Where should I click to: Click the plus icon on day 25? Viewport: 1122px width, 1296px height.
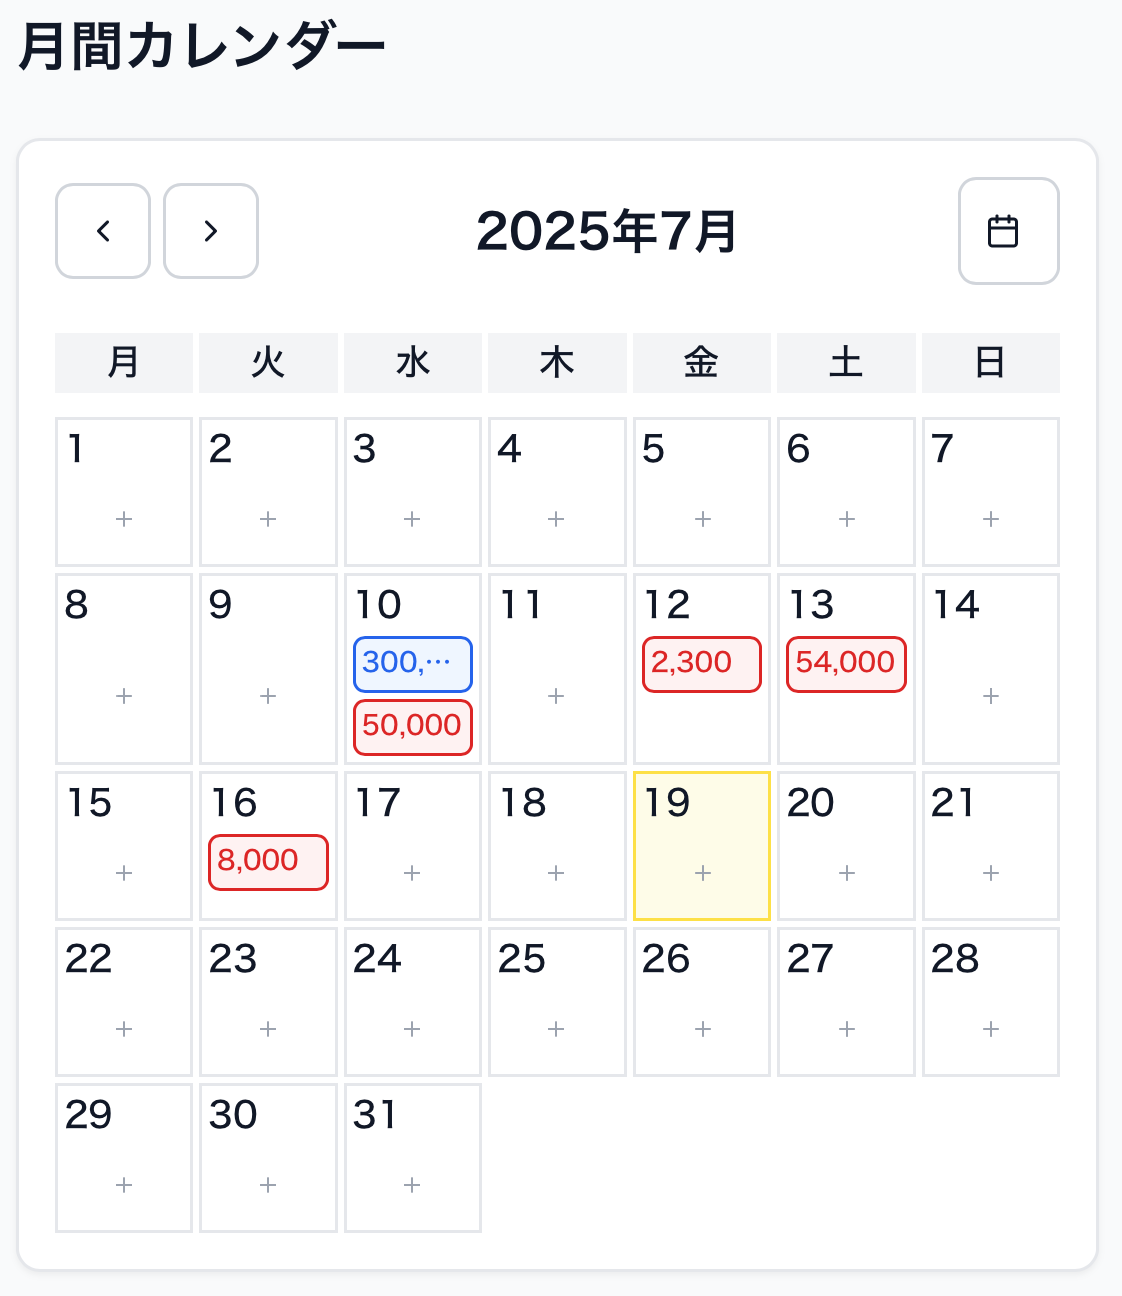click(x=557, y=1029)
